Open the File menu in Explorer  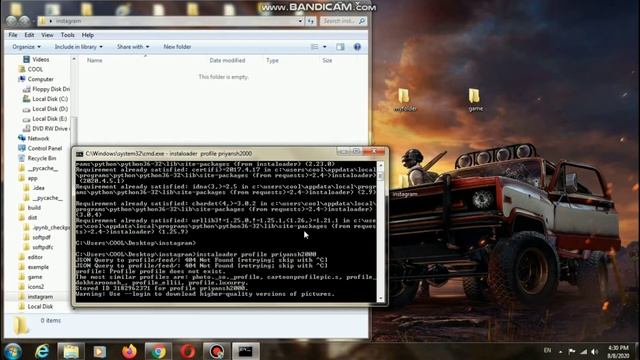tap(13, 35)
